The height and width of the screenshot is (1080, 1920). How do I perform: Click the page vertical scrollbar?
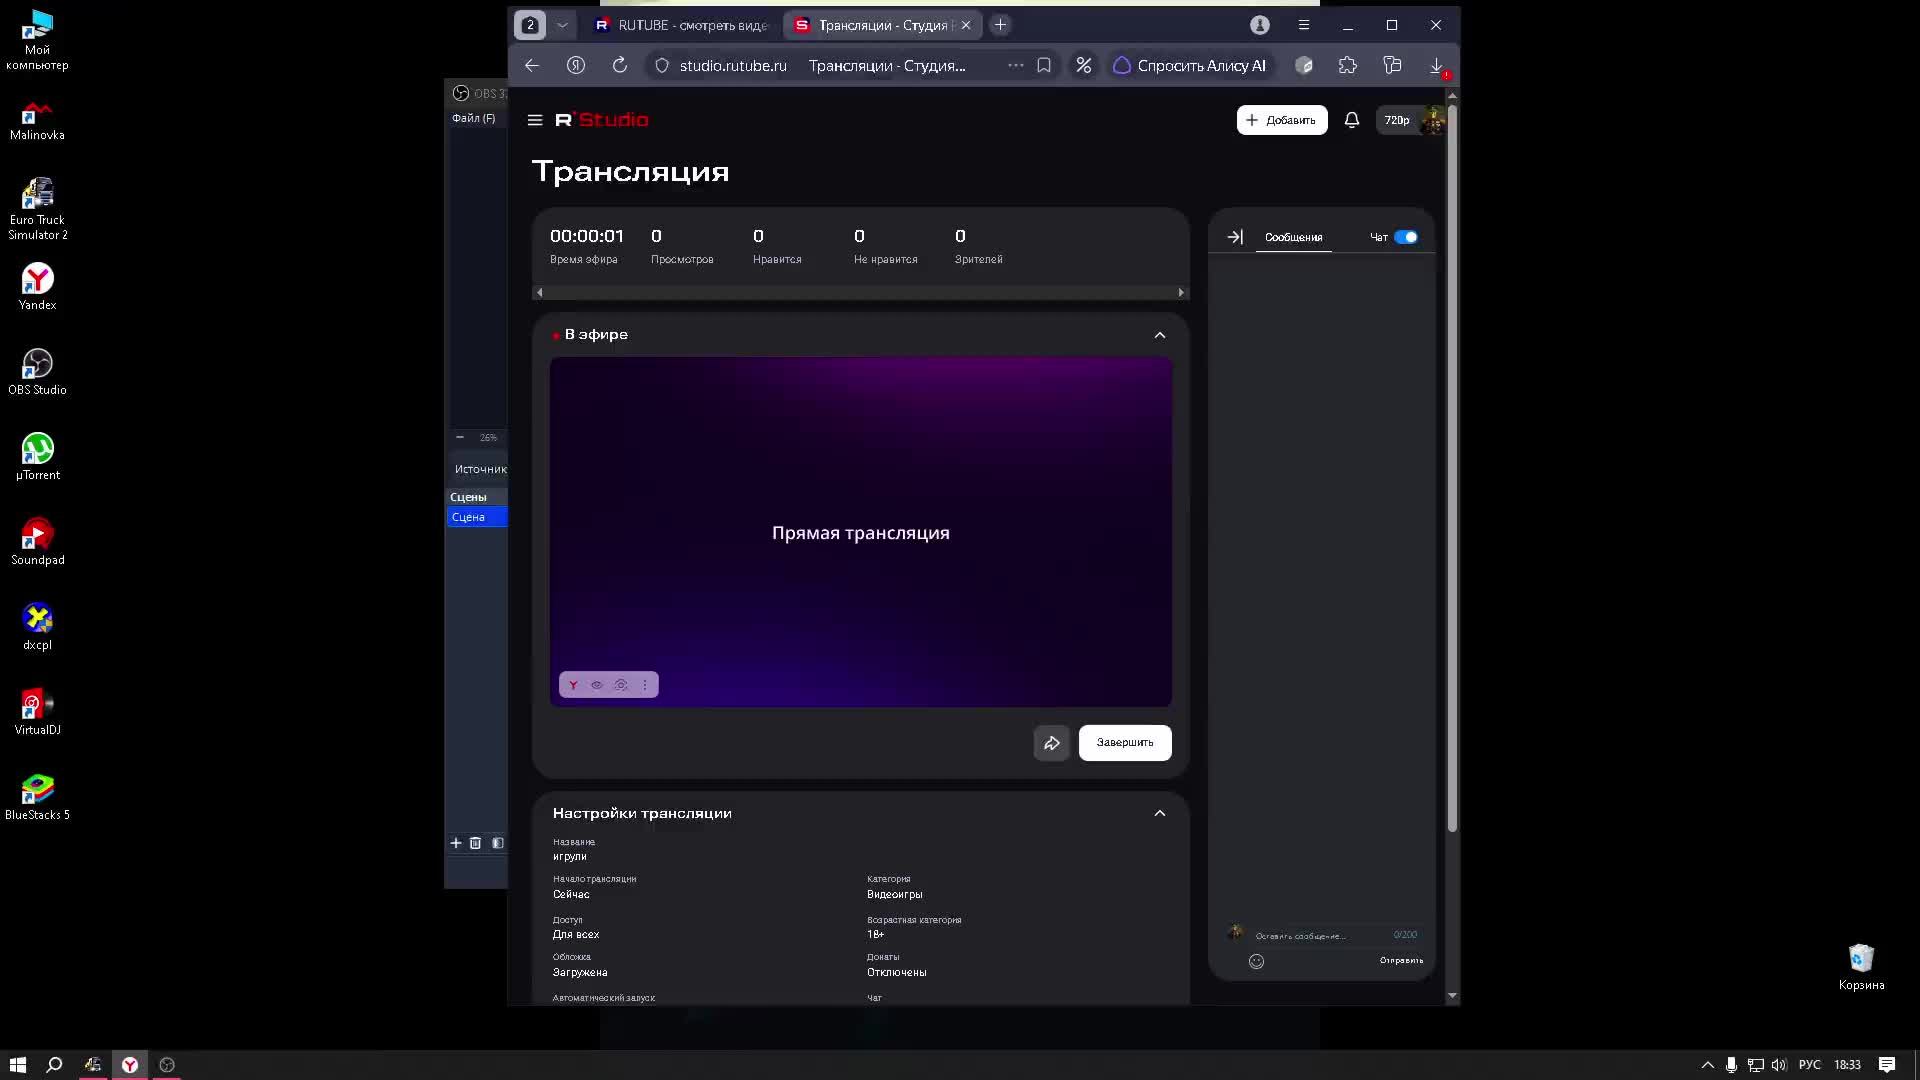(1452, 469)
